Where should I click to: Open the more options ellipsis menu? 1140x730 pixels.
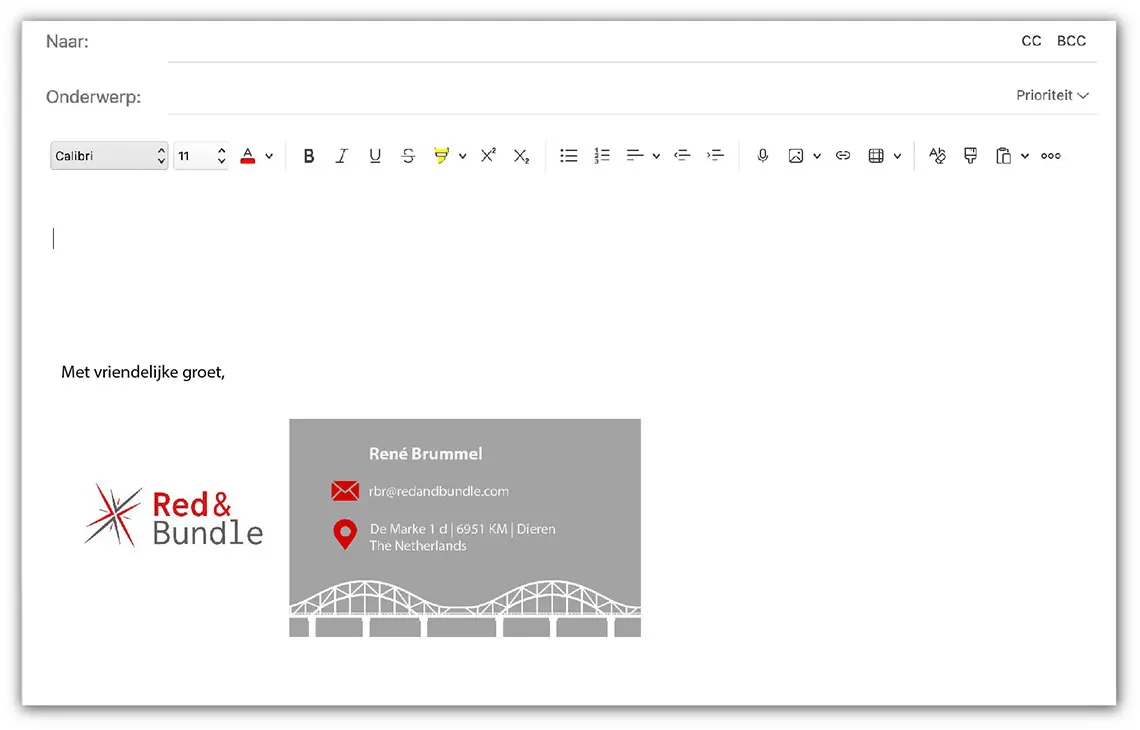pos(1051,156)
